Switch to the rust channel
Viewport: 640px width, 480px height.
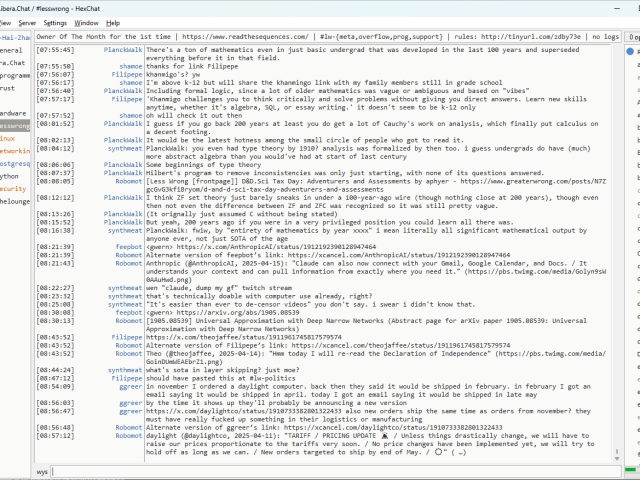pyautogui.click(x=8, y=88)
